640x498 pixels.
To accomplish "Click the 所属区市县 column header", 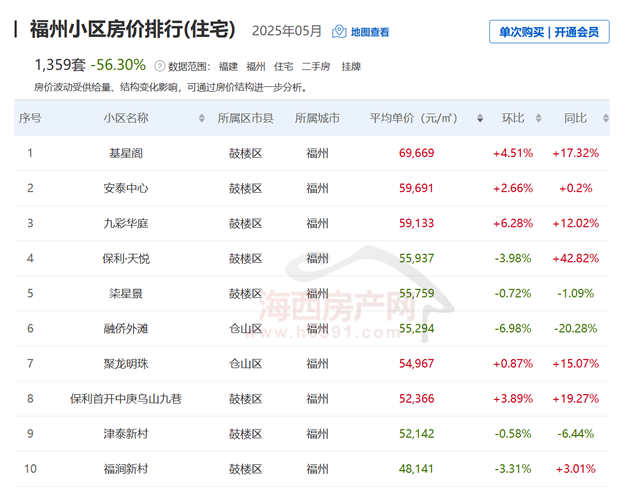I will (245, 118).
